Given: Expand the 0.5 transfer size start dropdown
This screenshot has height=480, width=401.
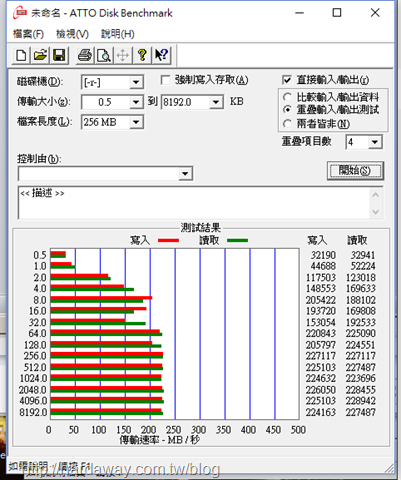Looking at the screenshot, I should click(136, 102).
